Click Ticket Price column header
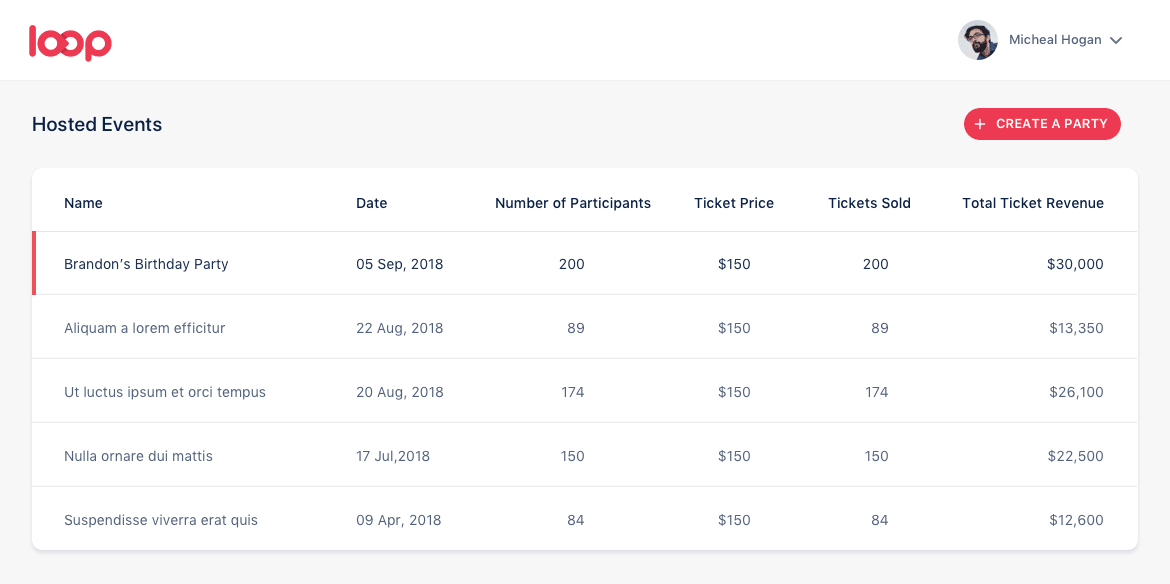Image resolution: width=1170 pixels, height=584 pixels. (x=734, y=203)
